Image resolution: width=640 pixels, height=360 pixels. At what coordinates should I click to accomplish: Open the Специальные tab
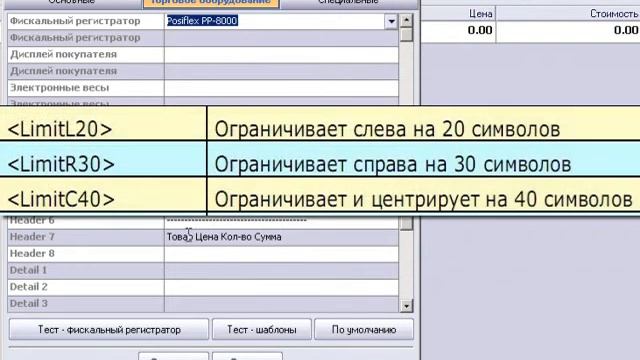click(x=348, y=3)
